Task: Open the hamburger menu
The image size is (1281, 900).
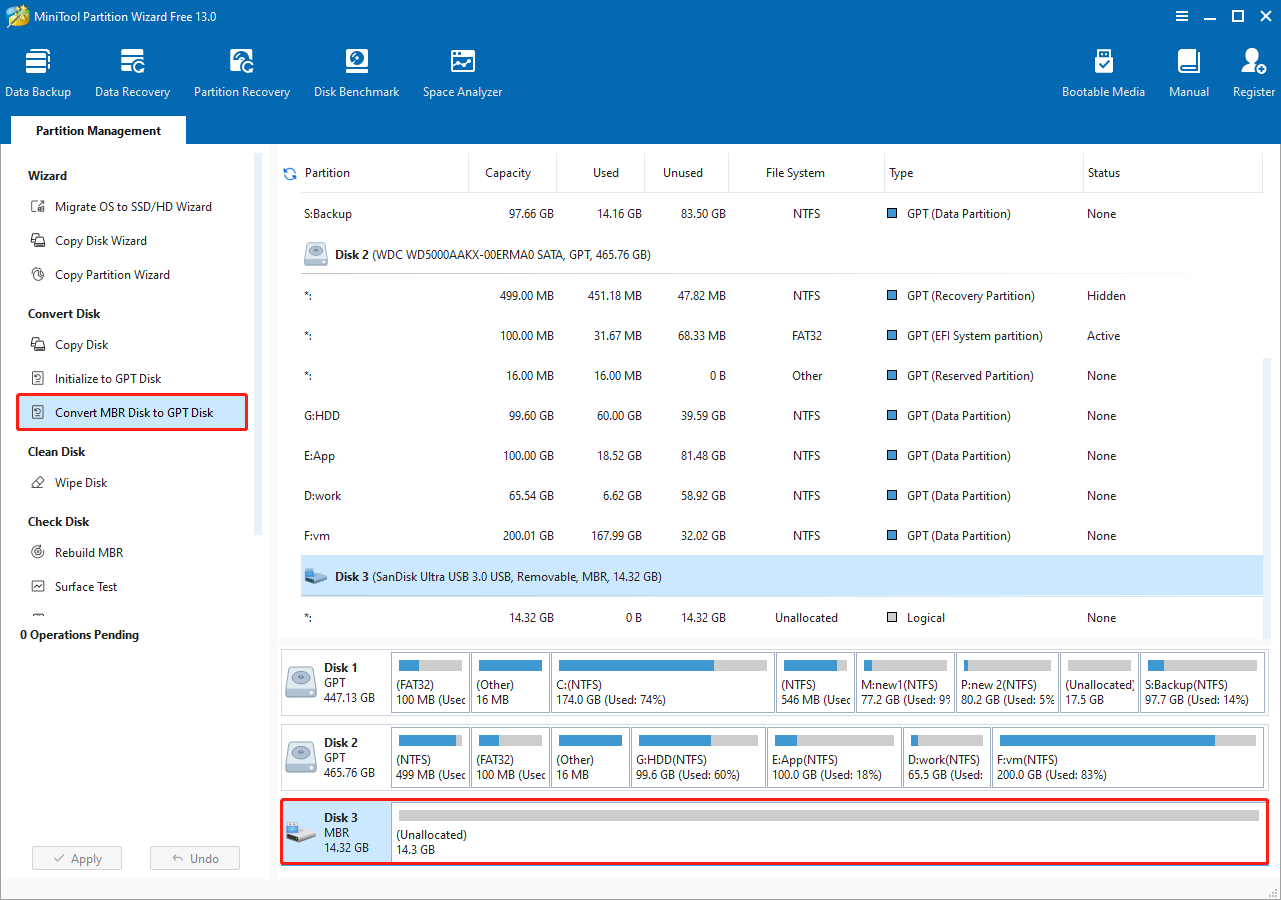Action: 1181,16
